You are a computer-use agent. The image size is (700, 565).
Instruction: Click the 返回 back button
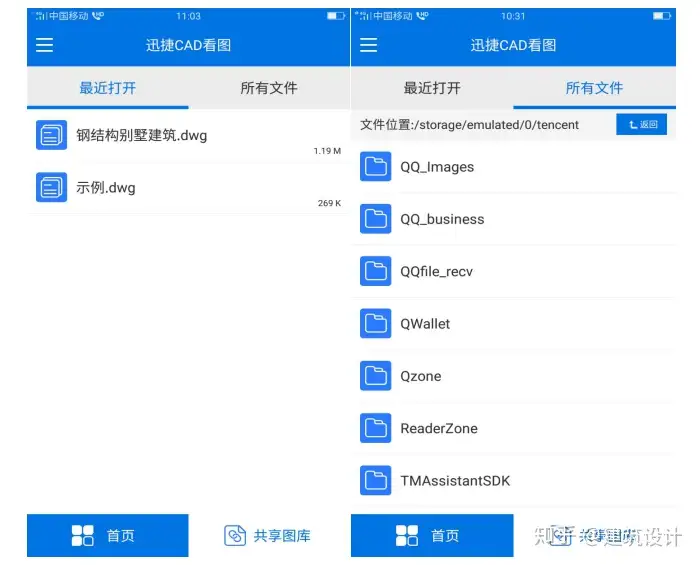click(x=642, y=124)
